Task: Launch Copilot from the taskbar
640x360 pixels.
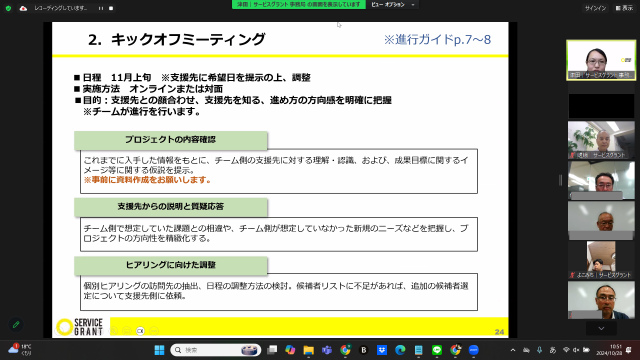Action: click(290, 350)
